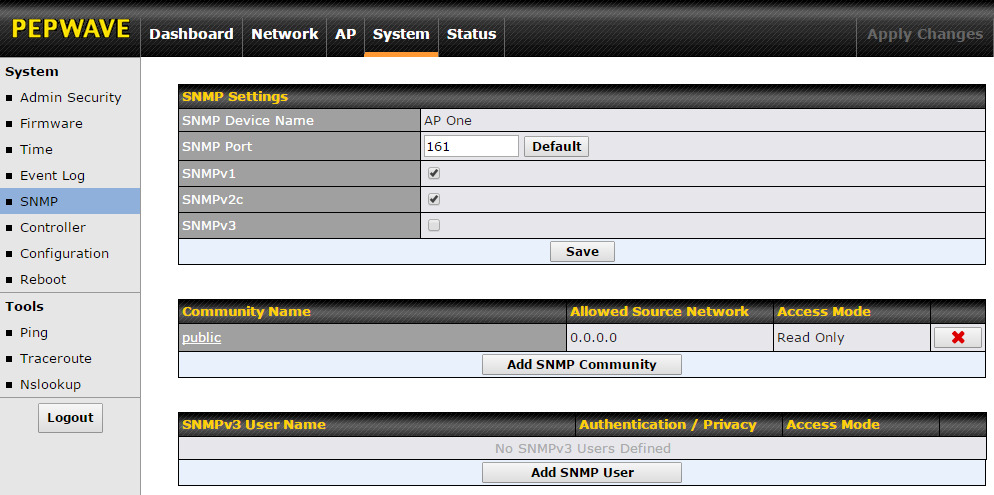Click the Allowed Source Network column header
Viewport: 994px width, 495px height.
[670, 311]
